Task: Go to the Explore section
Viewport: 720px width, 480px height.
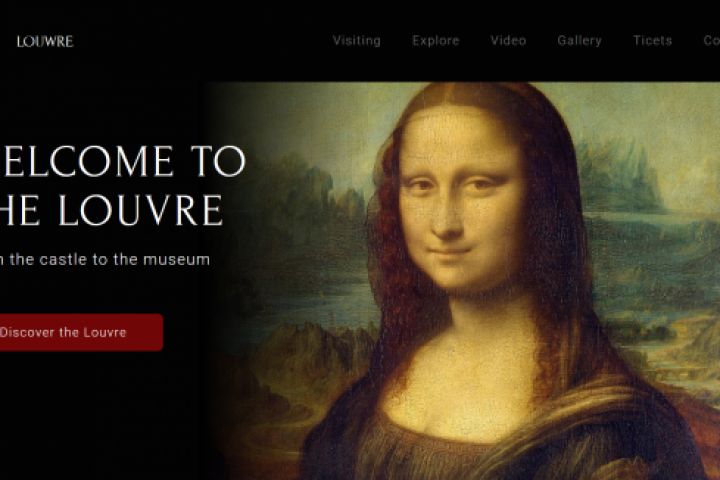Action: click(436, 41)
